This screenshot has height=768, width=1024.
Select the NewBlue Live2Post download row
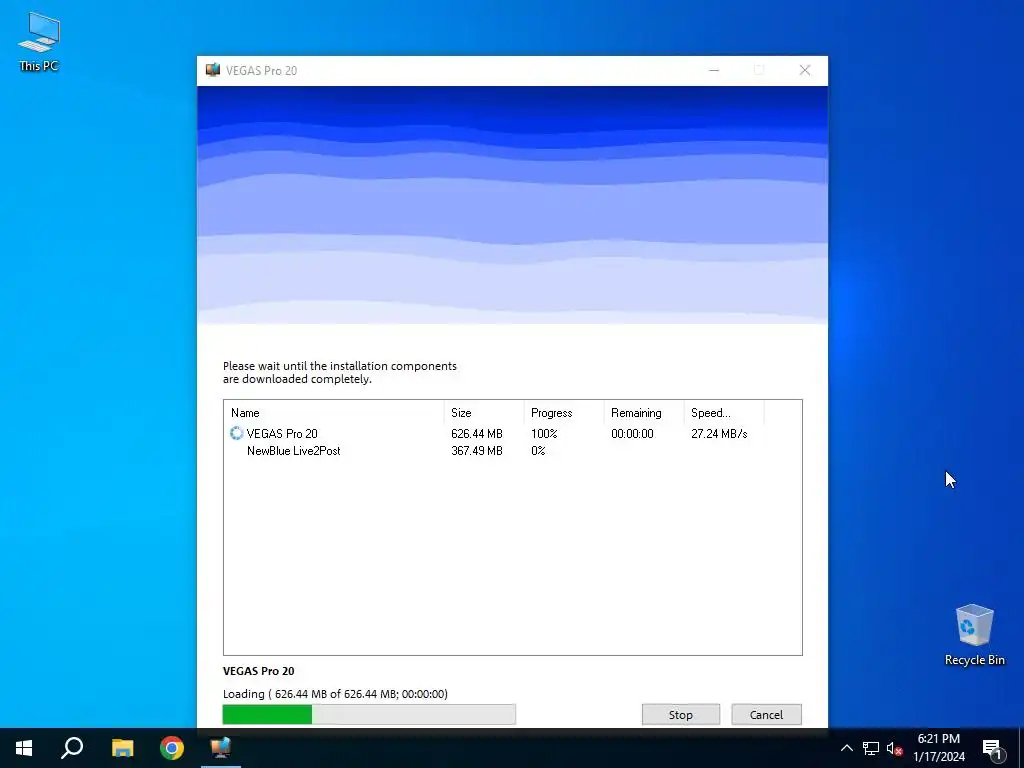tap(513, 451)
